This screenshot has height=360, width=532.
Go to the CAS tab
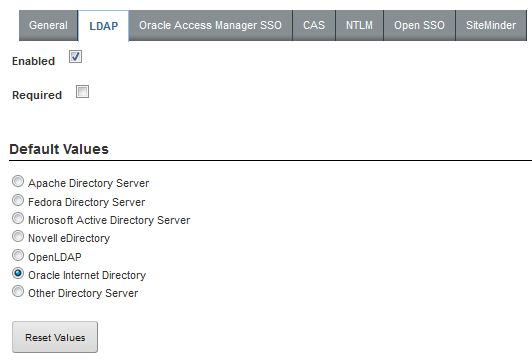(x=314, y=25)
